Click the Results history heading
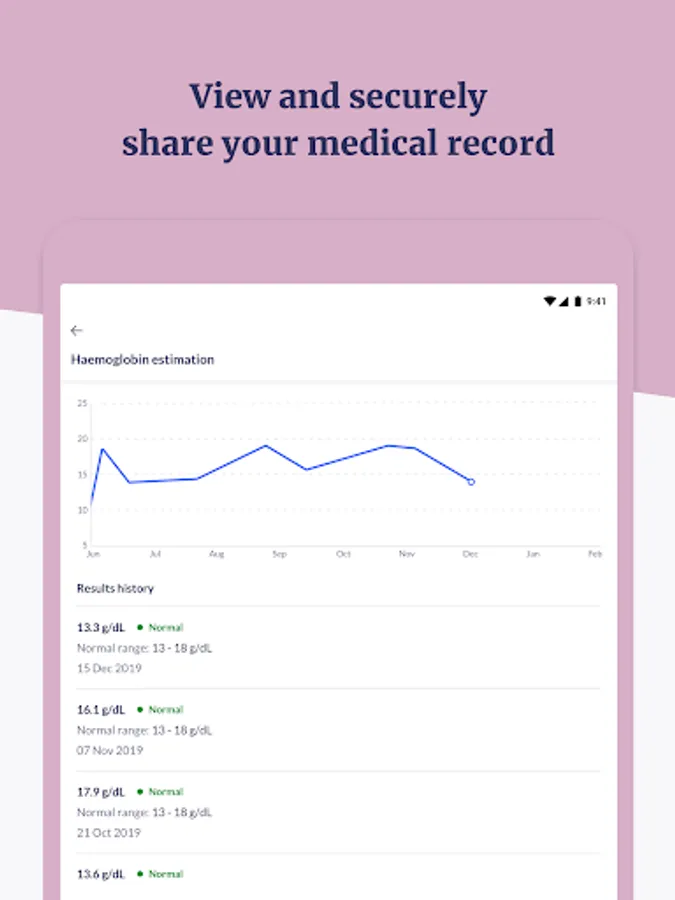This screenshot has height=900, width=675. (115, 588)
